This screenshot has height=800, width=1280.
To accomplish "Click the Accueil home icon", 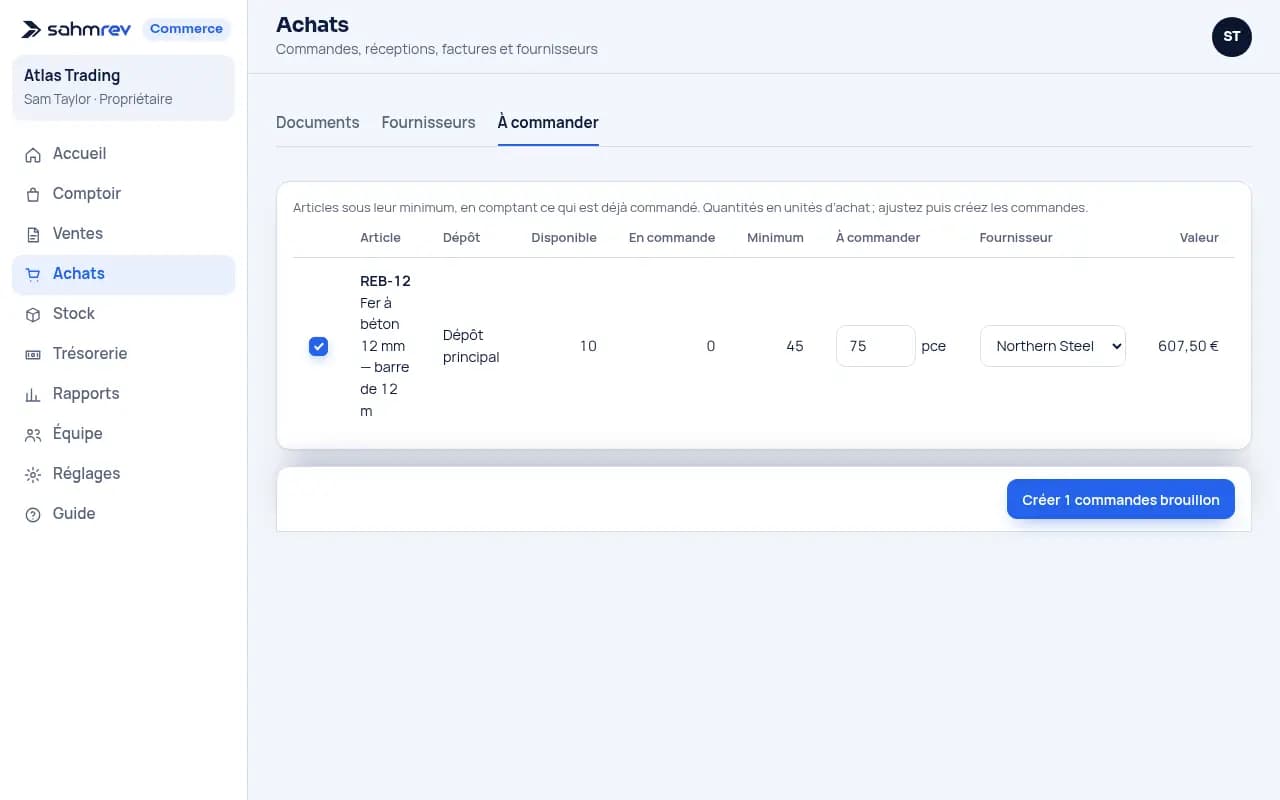I will tap(33, 154).
